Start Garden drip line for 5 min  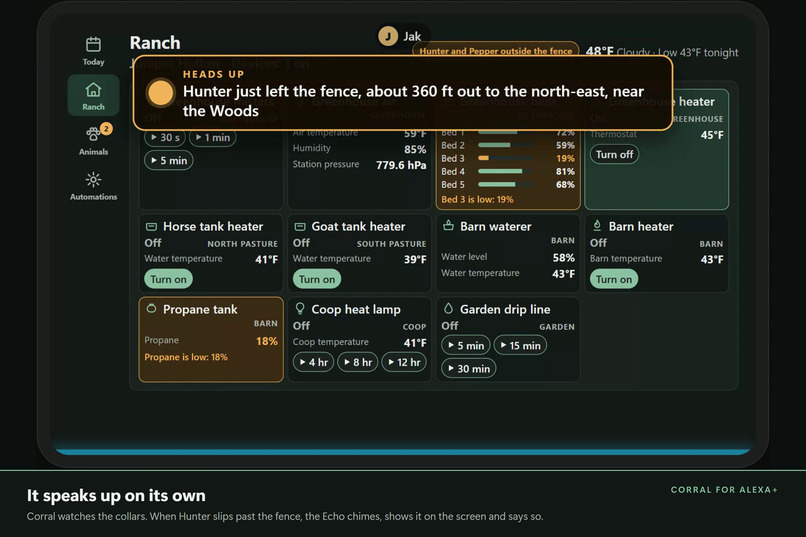[x=466, y=345]
